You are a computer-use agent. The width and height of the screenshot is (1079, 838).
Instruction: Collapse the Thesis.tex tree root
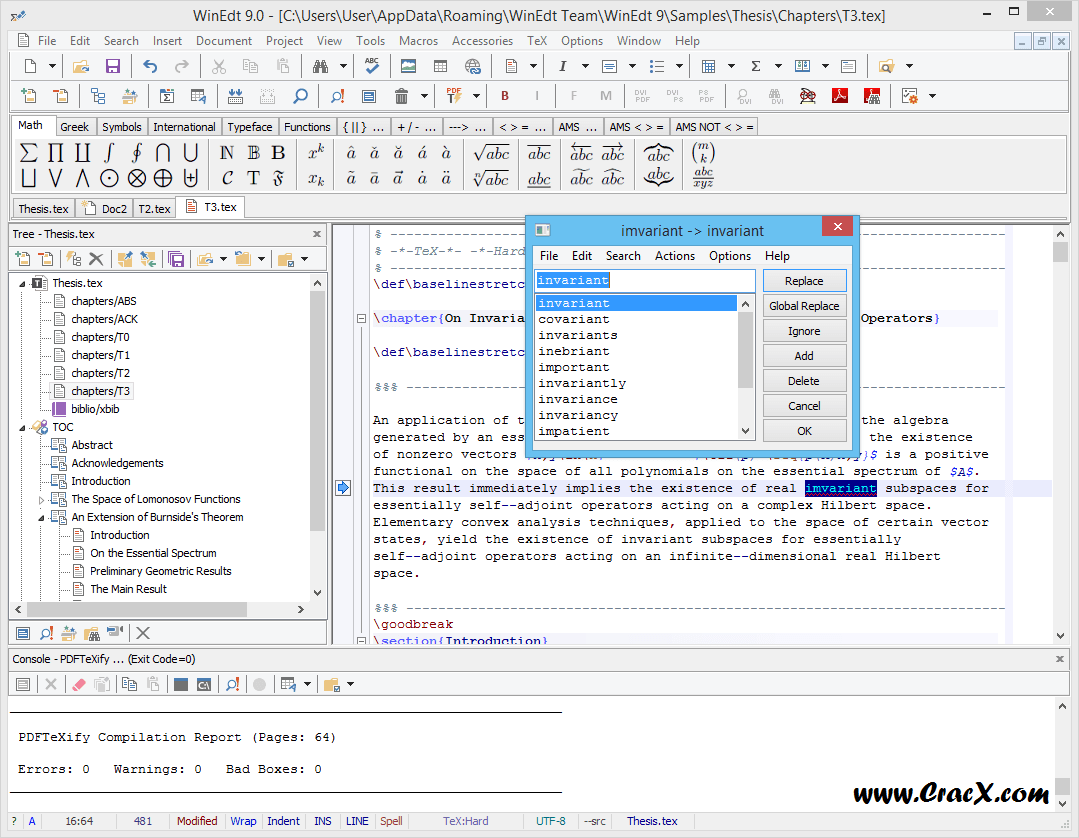(22, 283)
